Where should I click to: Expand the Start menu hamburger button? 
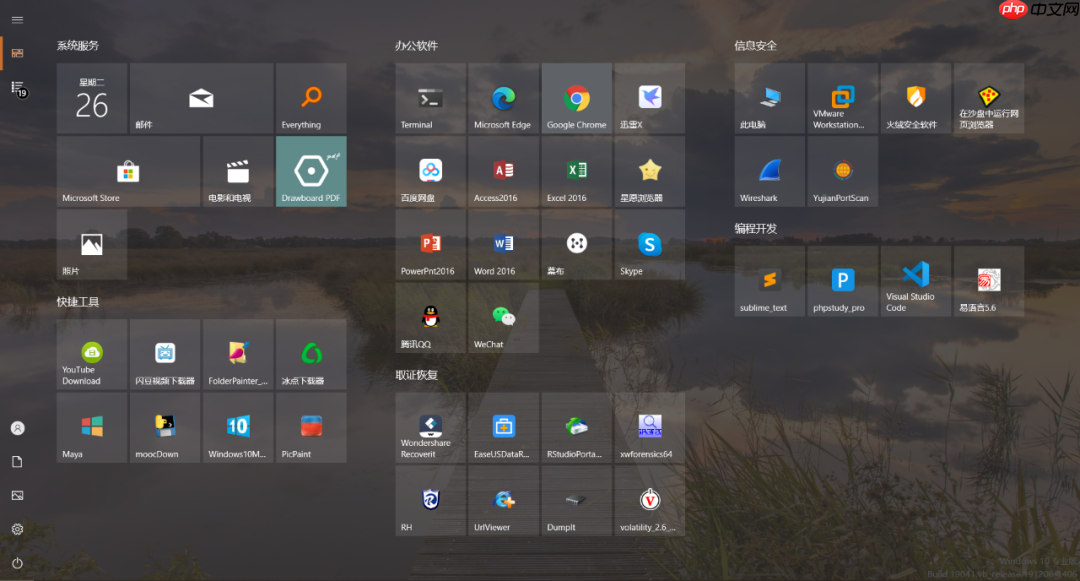pyautogui.click(x=17, y=20)
